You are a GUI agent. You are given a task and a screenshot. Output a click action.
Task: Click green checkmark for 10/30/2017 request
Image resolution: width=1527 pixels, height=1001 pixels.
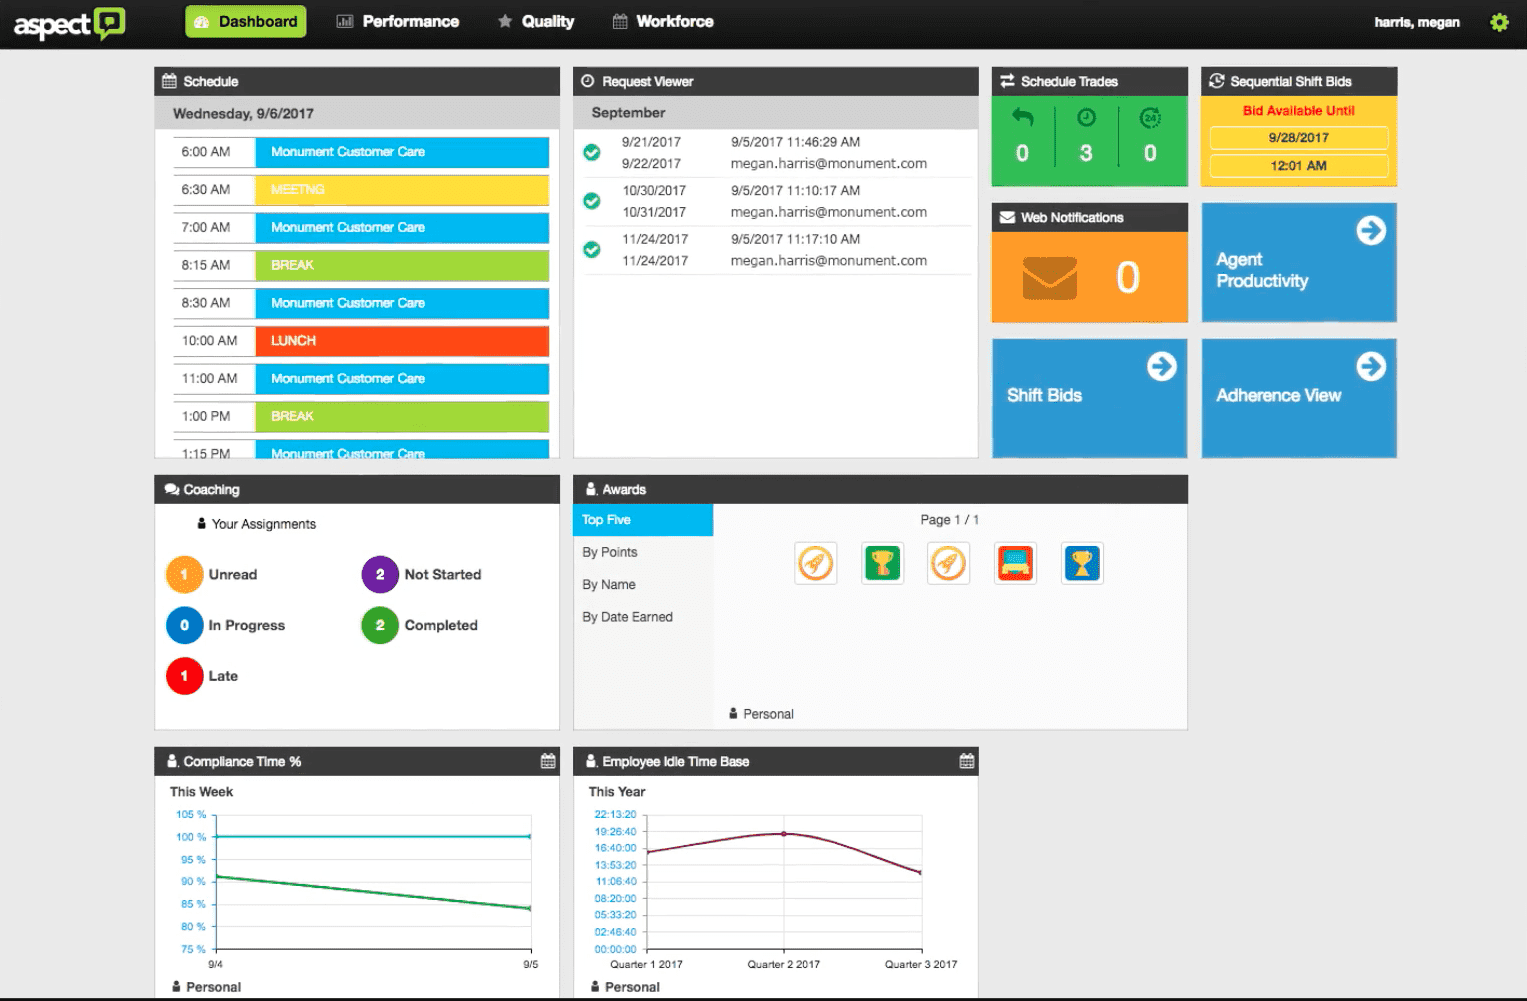592,201
